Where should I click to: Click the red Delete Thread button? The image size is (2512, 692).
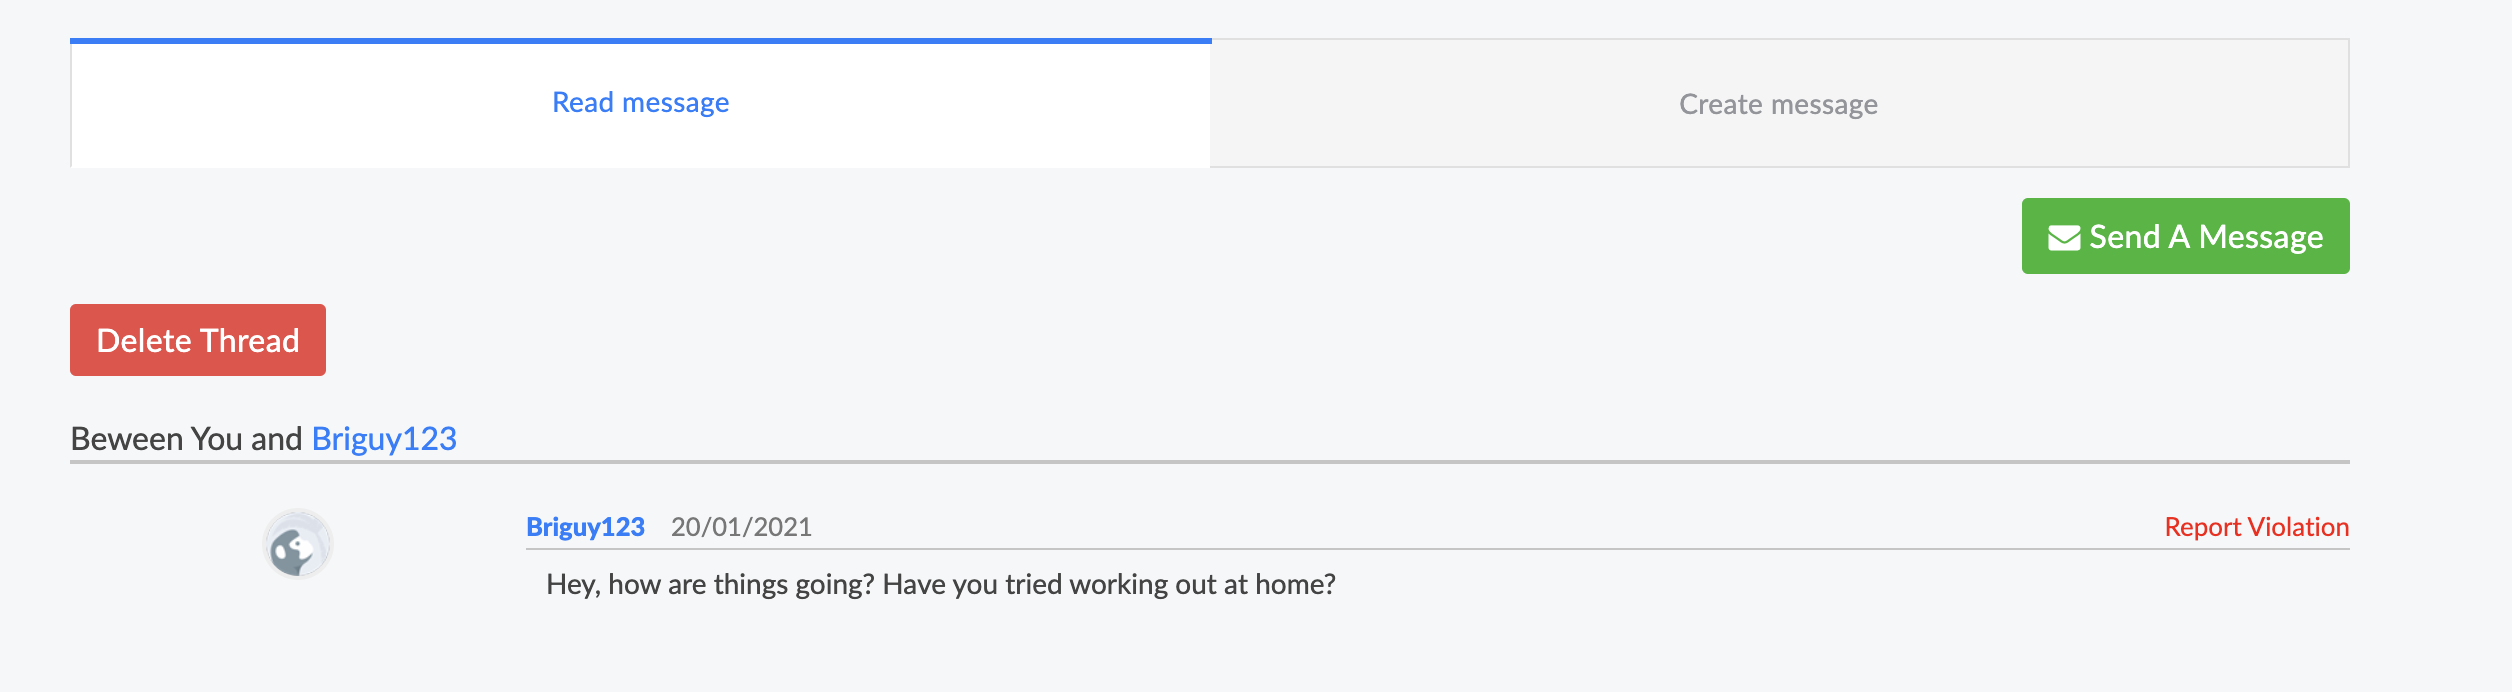pyautogui.click(x=198, y=340)
